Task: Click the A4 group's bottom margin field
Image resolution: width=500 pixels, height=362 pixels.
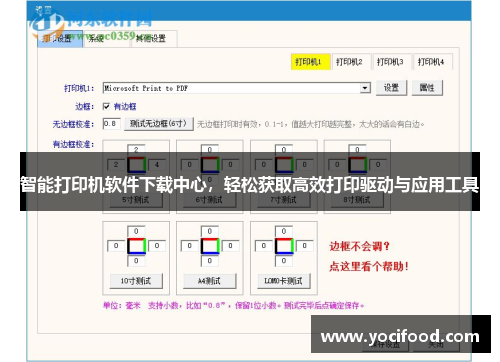Action: click(x=210, y=261)
